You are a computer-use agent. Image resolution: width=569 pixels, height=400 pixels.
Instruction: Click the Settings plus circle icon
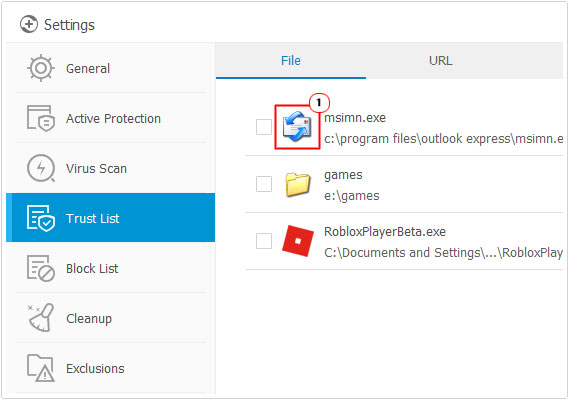(x=29, y=24)
